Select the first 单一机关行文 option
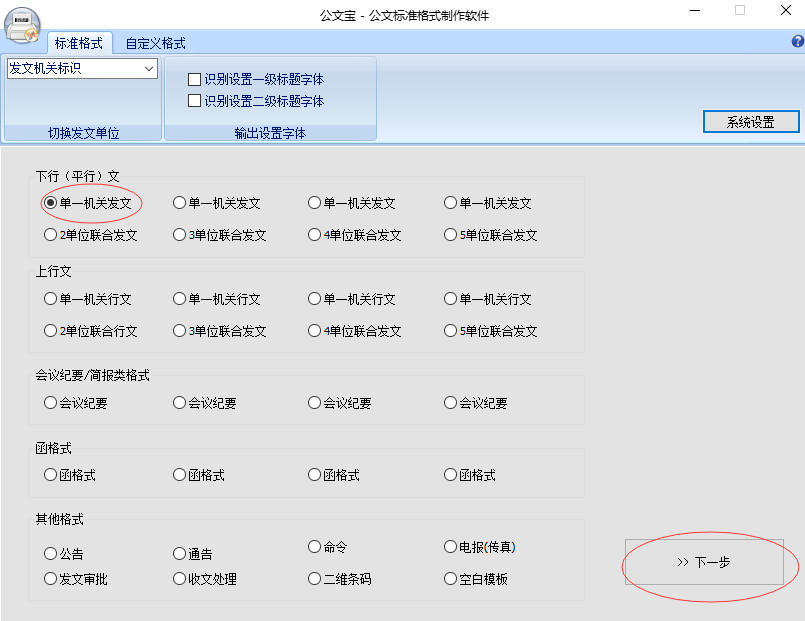Viewport: 805px width, 621px height. pos(50,300)
